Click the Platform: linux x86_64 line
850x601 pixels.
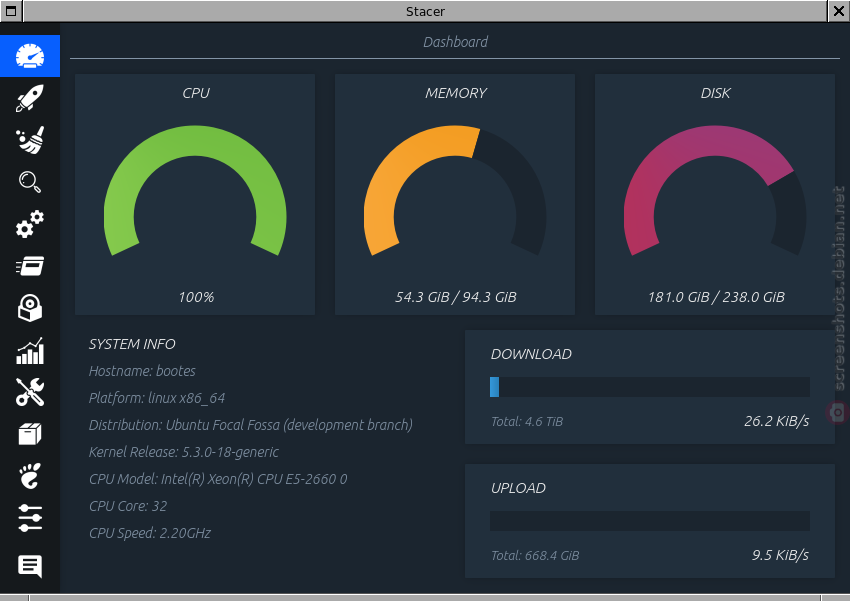(x=157, y=398)
